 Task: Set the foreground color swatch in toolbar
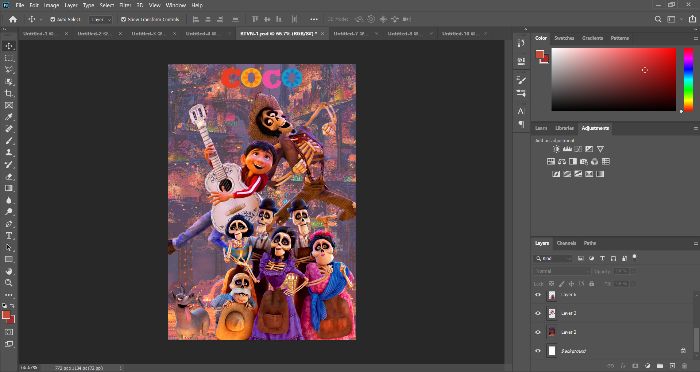(x=6, y=315)
